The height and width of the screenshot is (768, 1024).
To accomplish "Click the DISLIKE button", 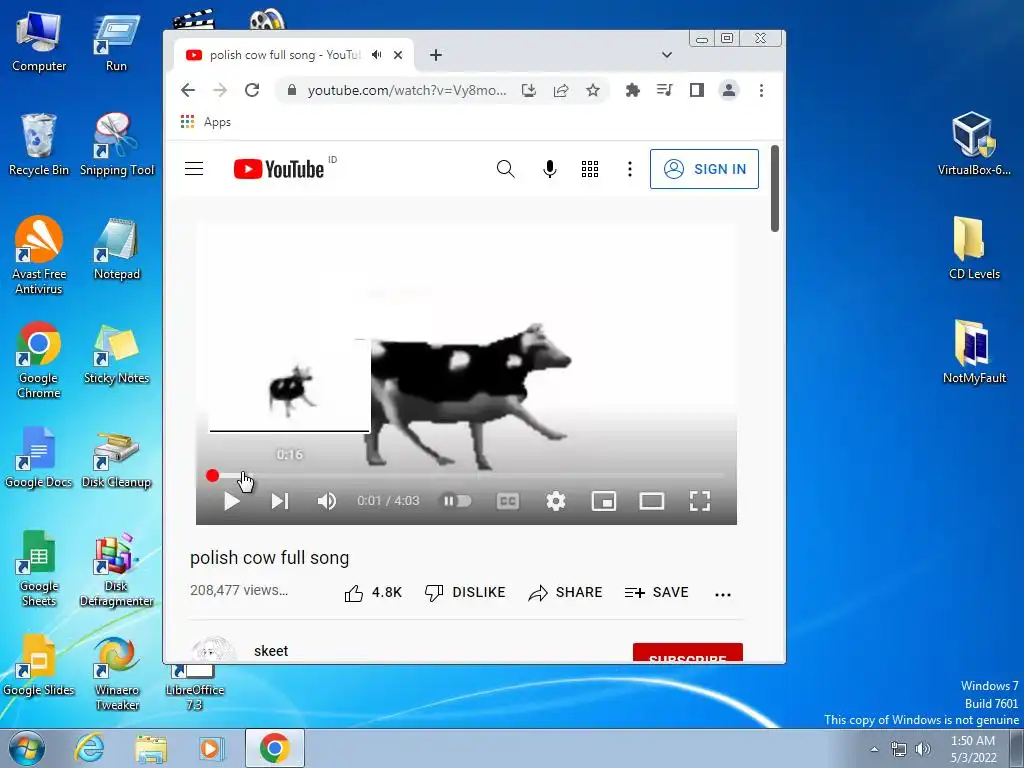I will coord(465,592).
